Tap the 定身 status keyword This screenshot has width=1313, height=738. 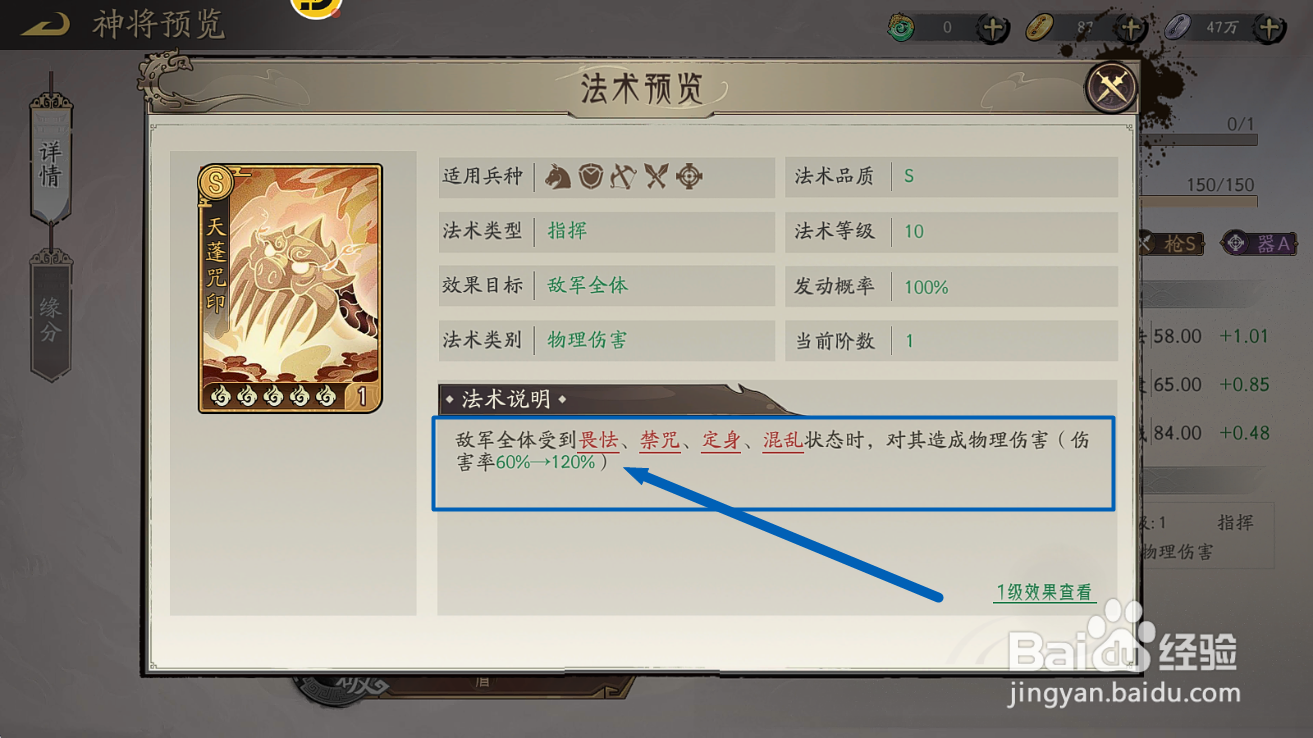tap(721, 440)
